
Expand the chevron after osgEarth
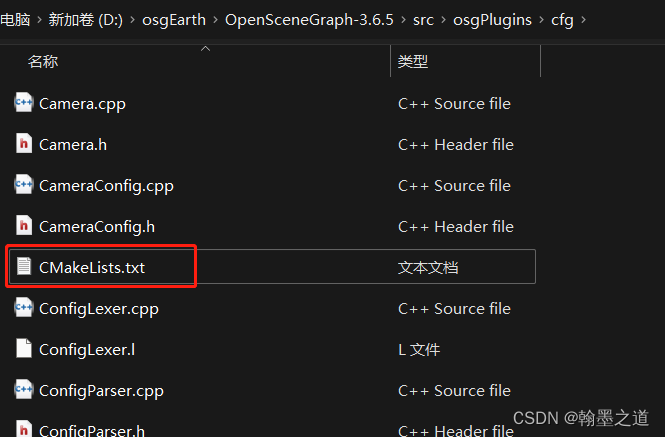[215, 20]
